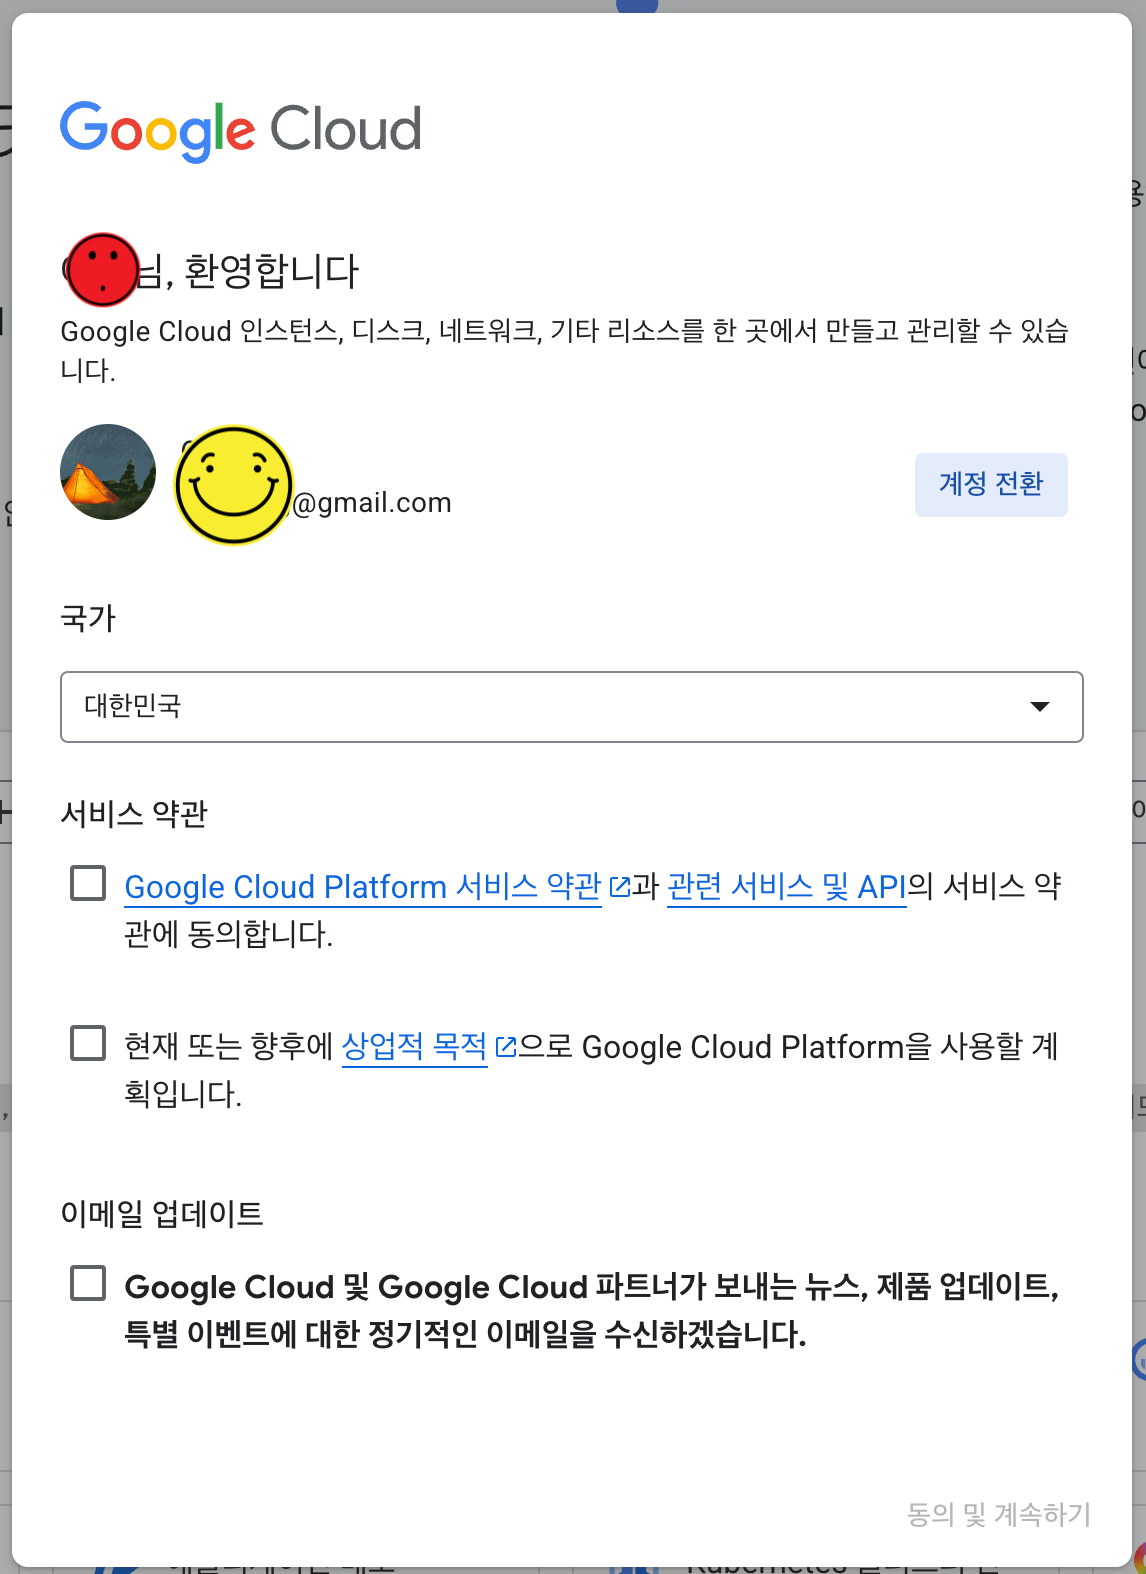Tick the commercial purpose usage checkbox
Screen dimensions: 1146x1574
pos(88,1042)
